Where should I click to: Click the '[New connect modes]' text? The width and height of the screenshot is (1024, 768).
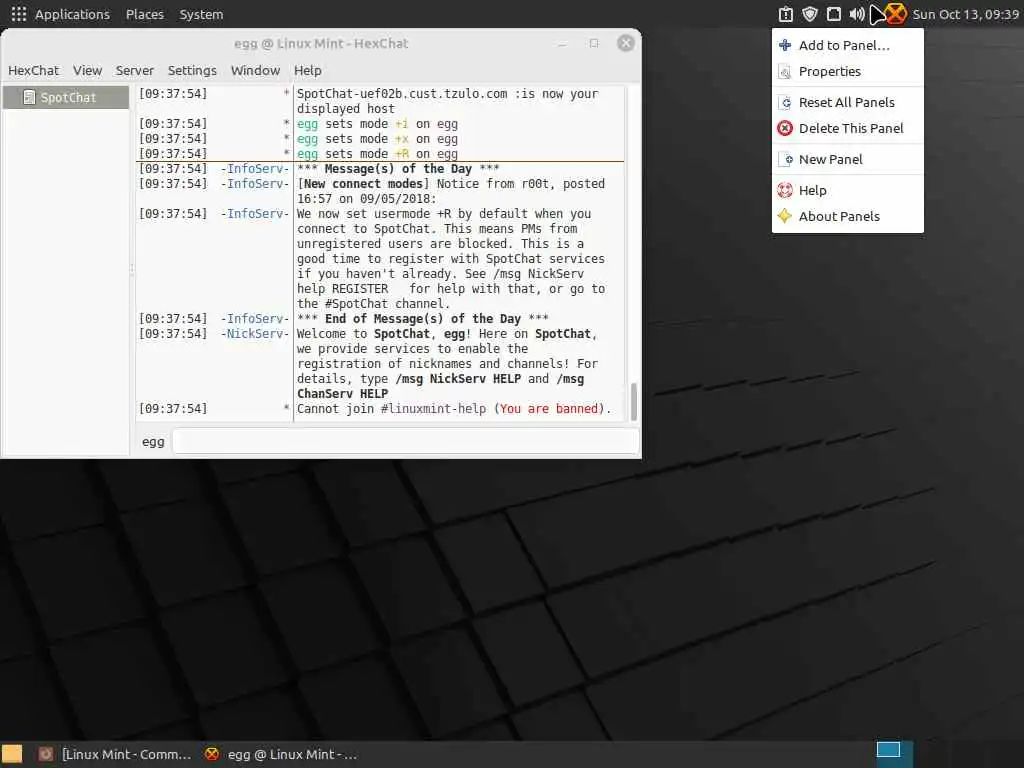[363, 184]
